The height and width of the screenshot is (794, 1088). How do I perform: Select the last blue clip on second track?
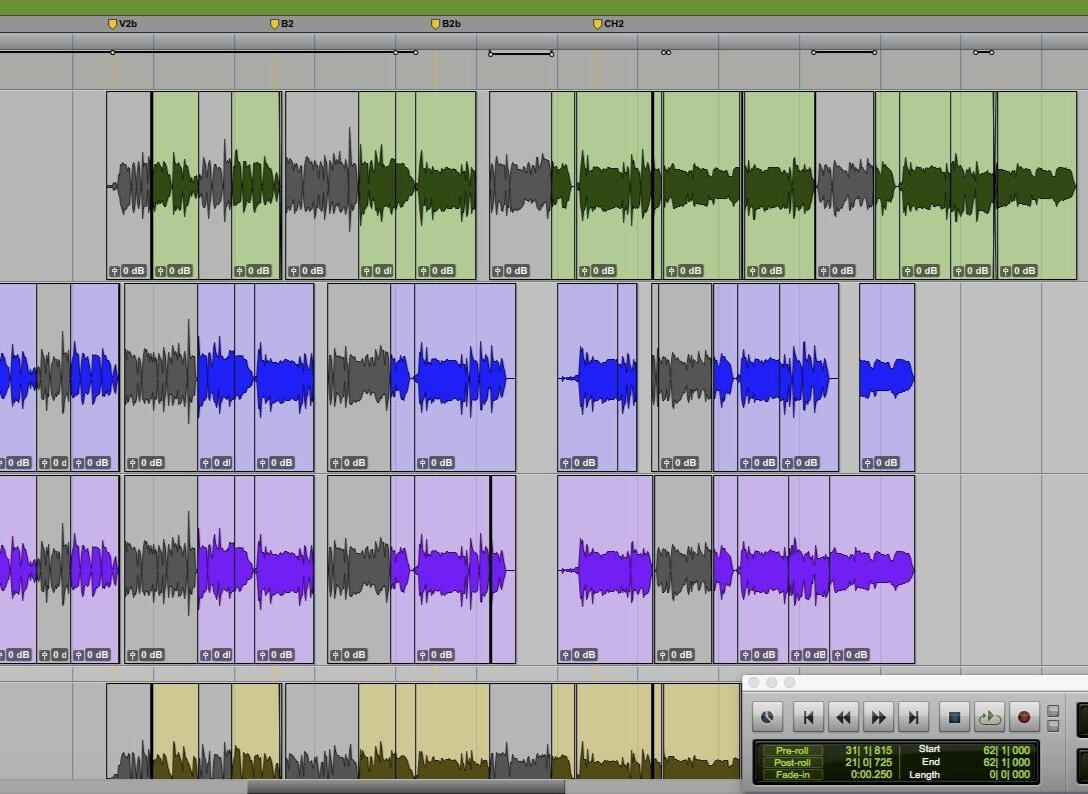click(x=887, y=375)
